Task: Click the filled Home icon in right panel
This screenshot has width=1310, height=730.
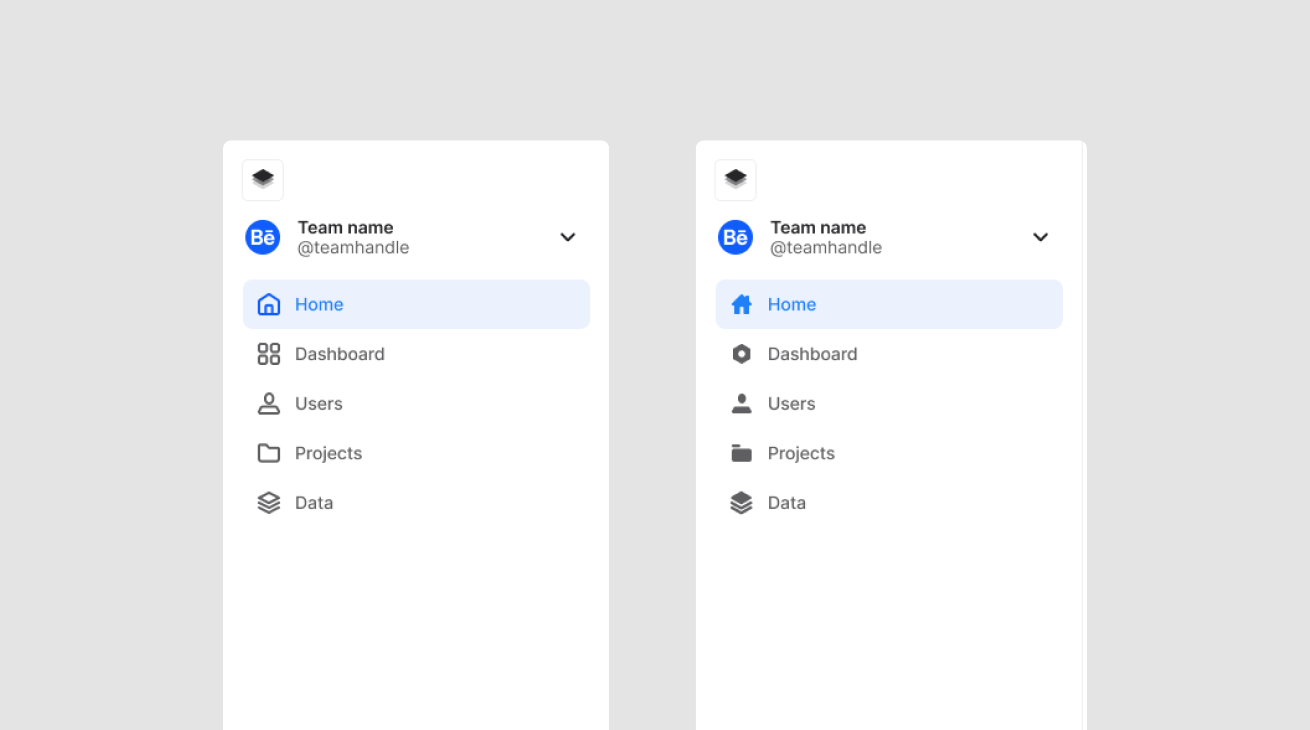Action: [741, 304]
